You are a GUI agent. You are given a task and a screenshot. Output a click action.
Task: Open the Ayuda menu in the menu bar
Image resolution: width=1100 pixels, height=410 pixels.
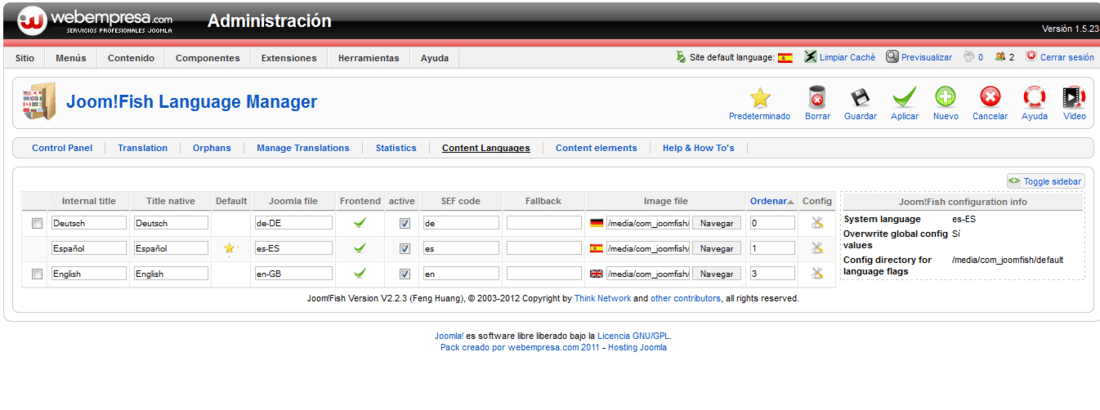click(435, 58)
